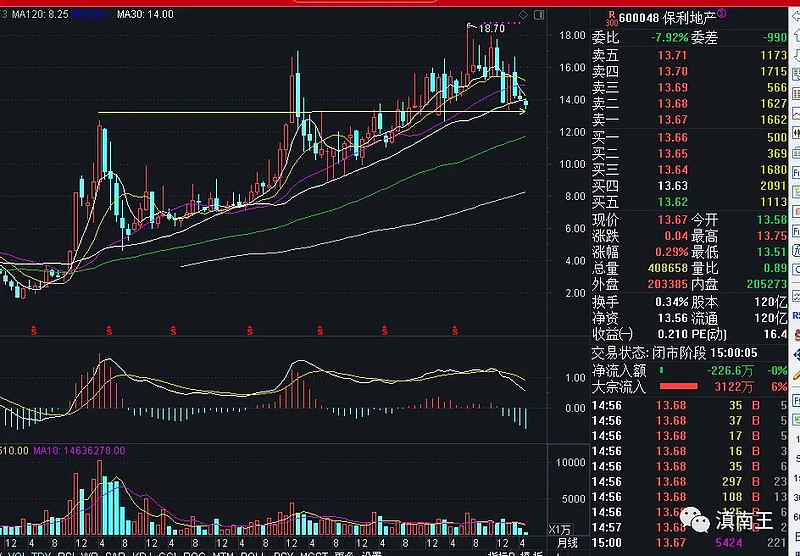Select 买一 price 13.66

pyautogui.click(x=672, y=138)
